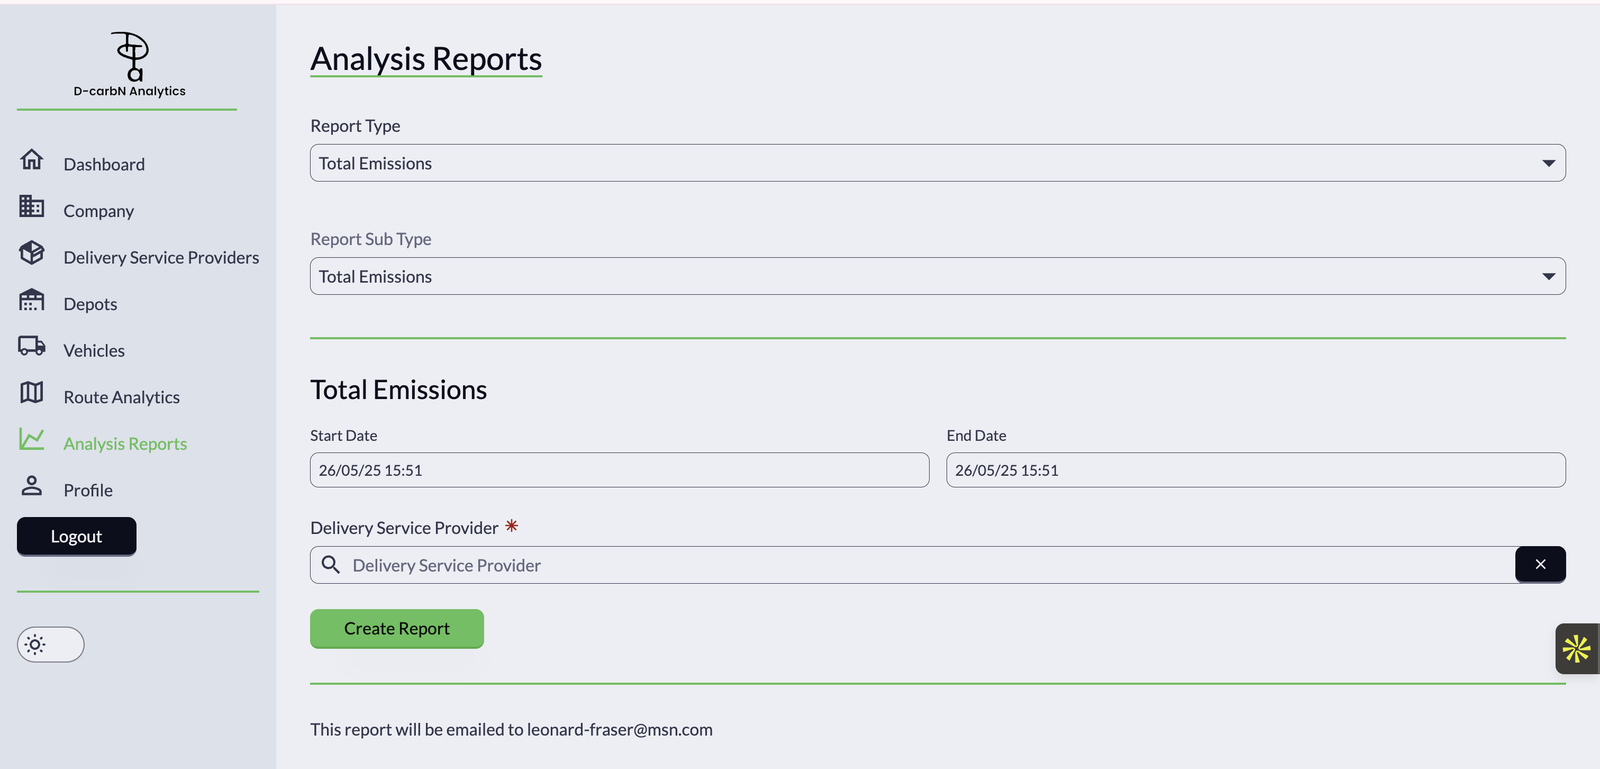Toggle the light/dark theme switch
This screenshot has width=1600, height=769.
point(51,645)
